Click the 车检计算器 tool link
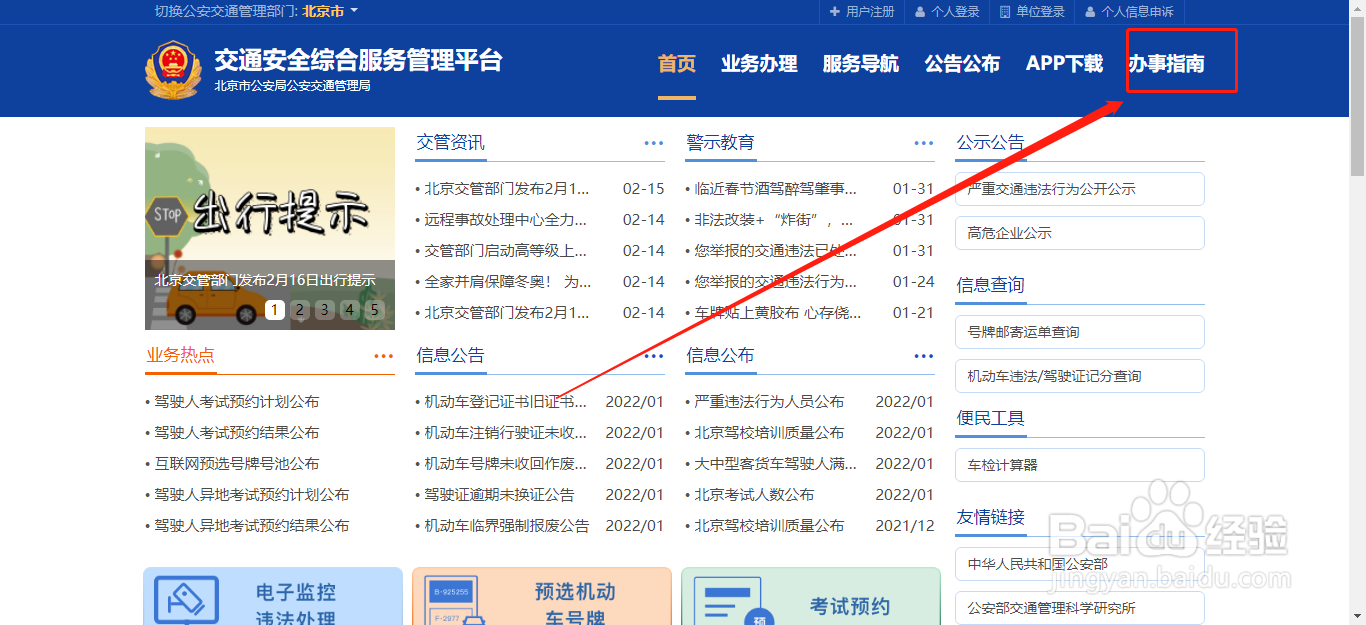This screenshot has width=1366, height=625. (1079, 465)
